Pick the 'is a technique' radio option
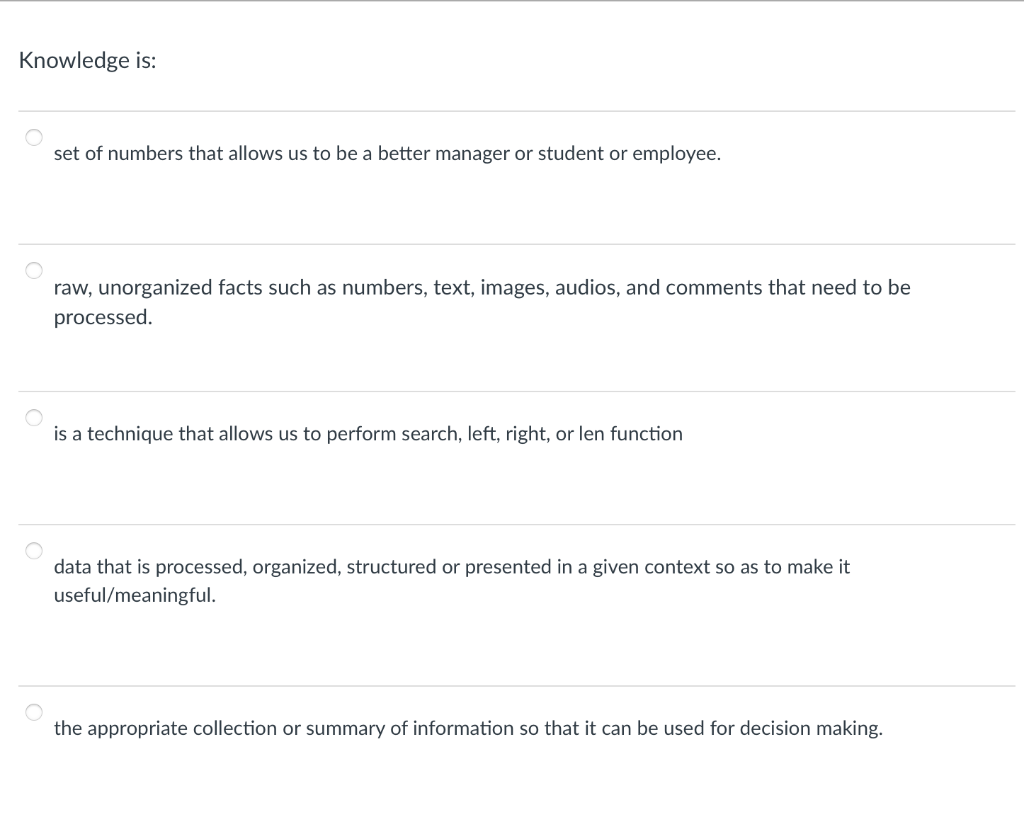This screenshot has width=1024, height=817. click(34, 417)
